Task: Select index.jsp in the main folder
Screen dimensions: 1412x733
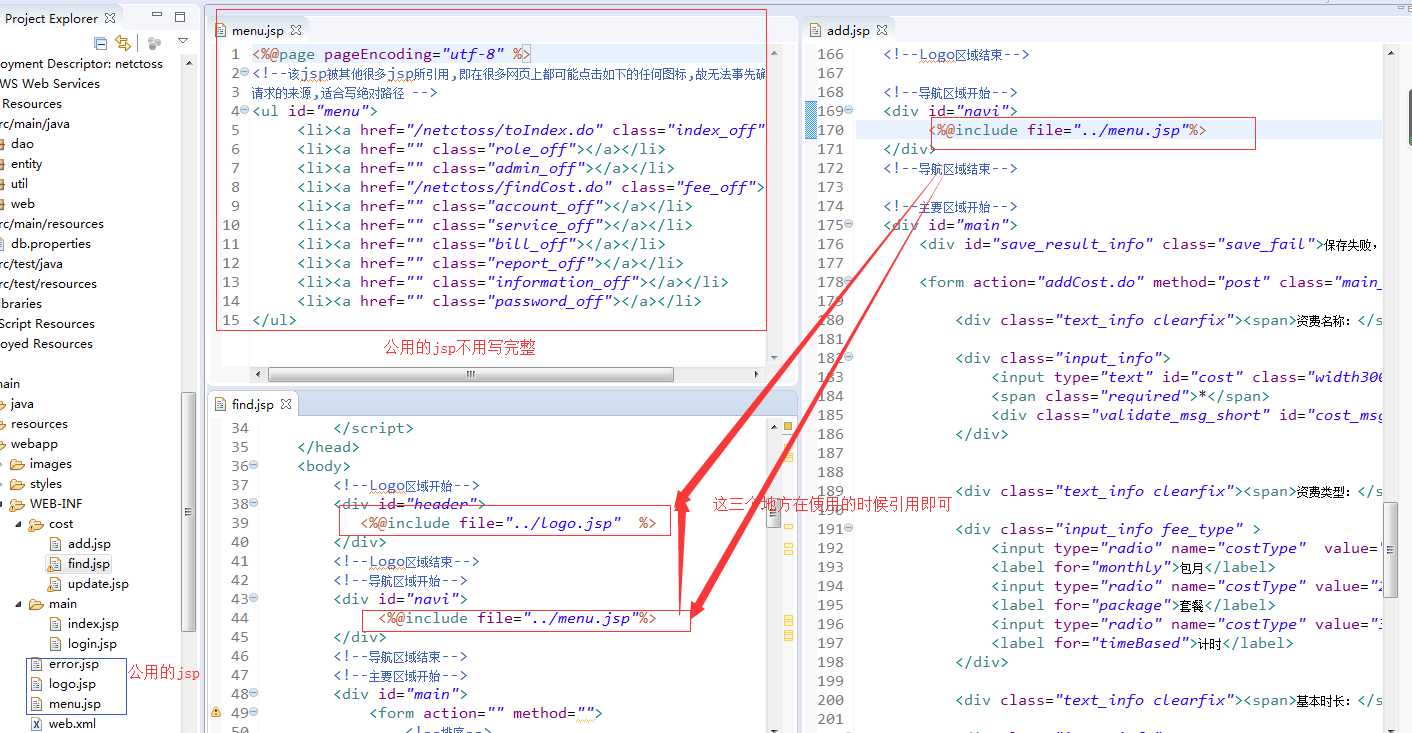Action: [93, 624]
